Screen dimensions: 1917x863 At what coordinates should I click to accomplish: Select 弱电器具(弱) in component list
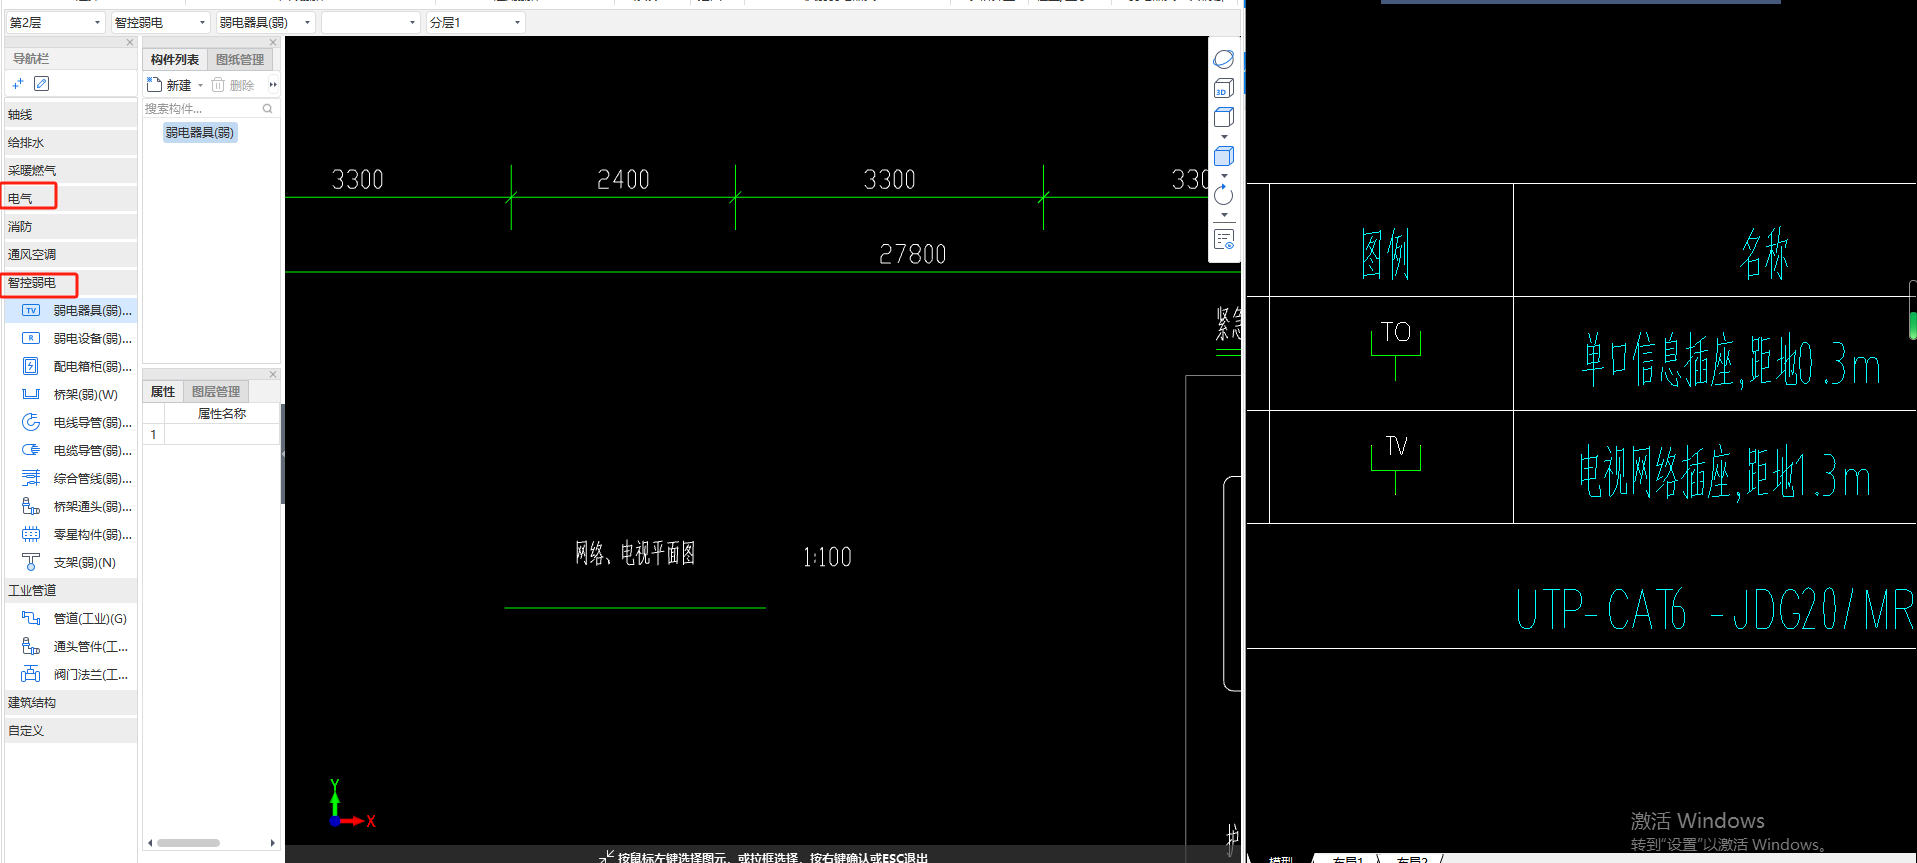[200, 132]
